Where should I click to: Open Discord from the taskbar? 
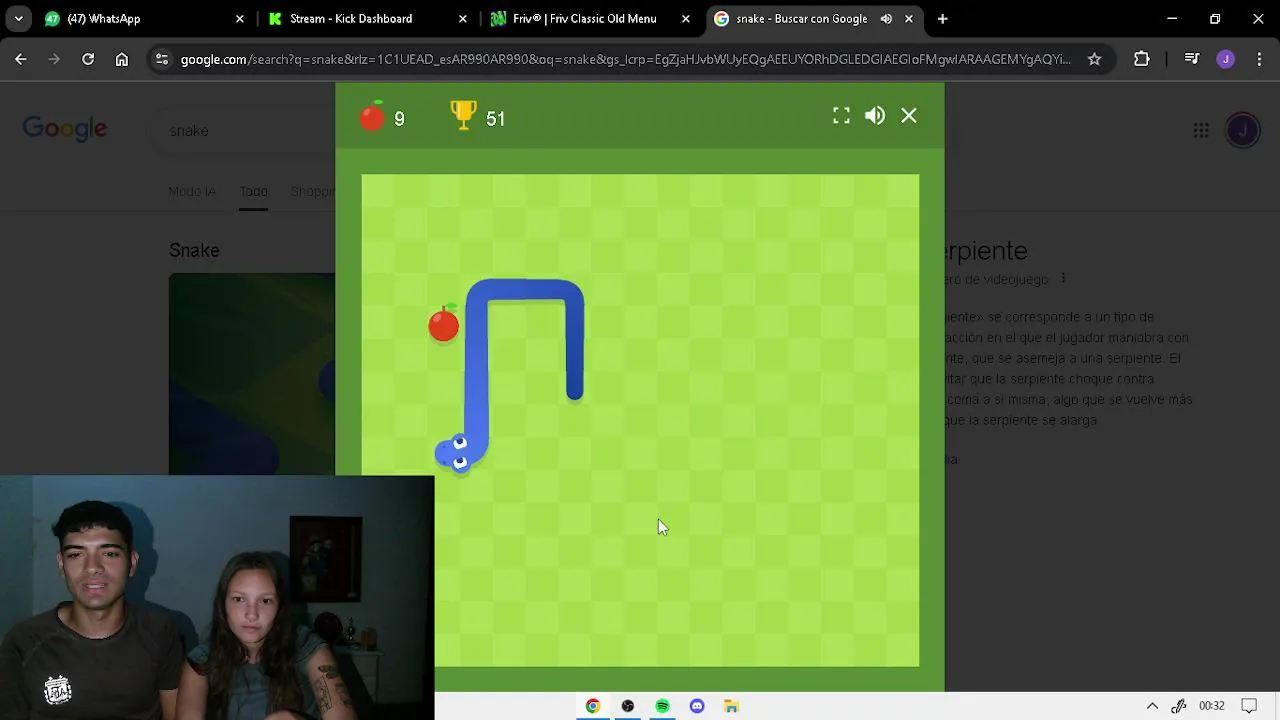click(x=697, y=706)
